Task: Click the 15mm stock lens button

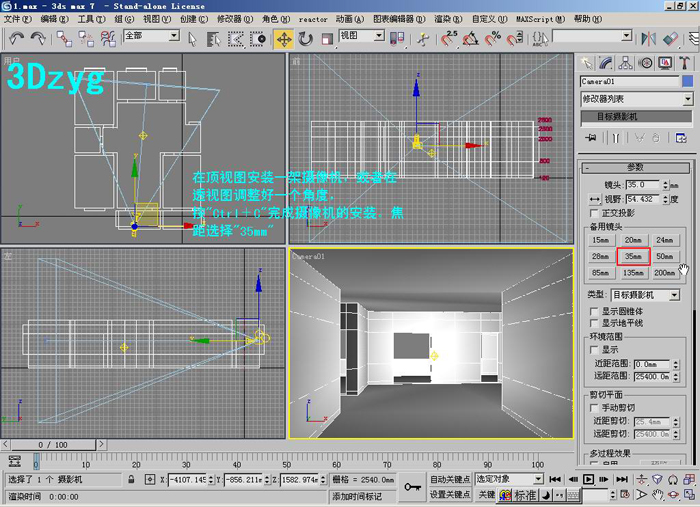Action: (600, 240)
